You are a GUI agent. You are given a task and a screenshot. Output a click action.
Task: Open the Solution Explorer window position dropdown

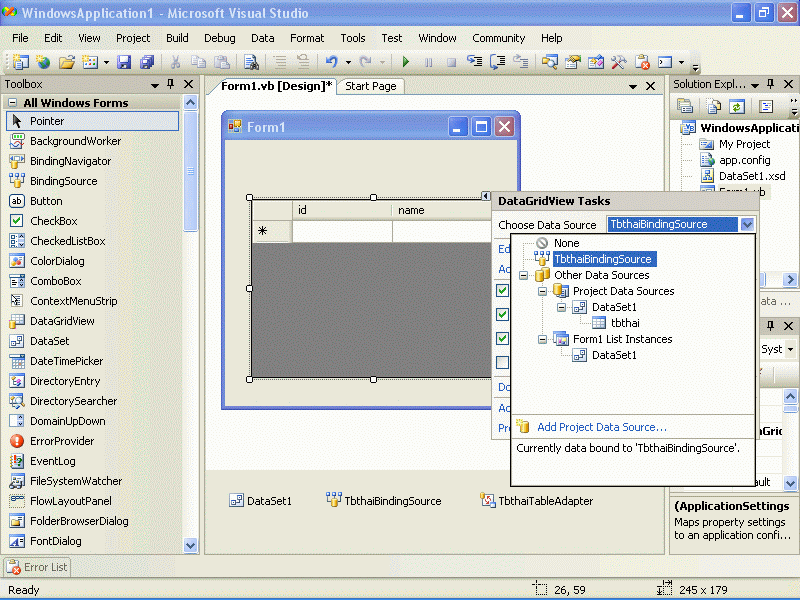755,85
